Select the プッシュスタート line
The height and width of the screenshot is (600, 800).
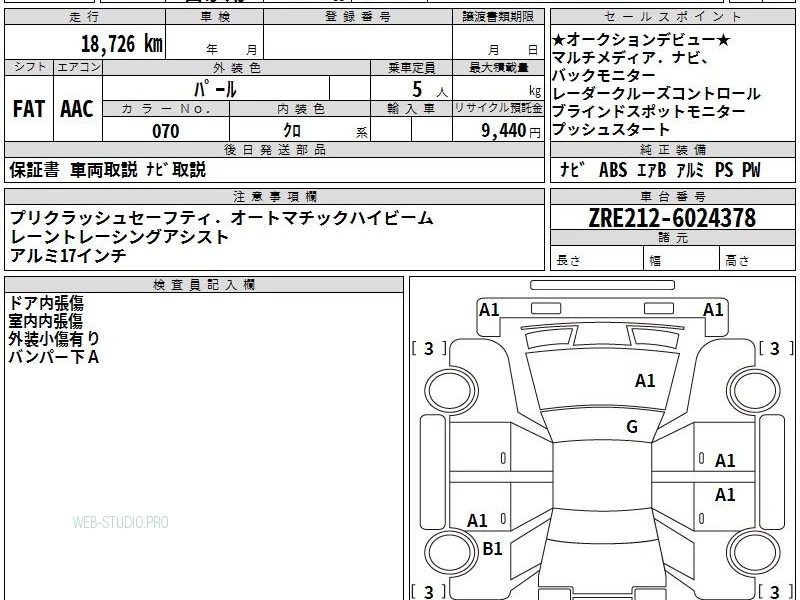[x=611, y=129]
